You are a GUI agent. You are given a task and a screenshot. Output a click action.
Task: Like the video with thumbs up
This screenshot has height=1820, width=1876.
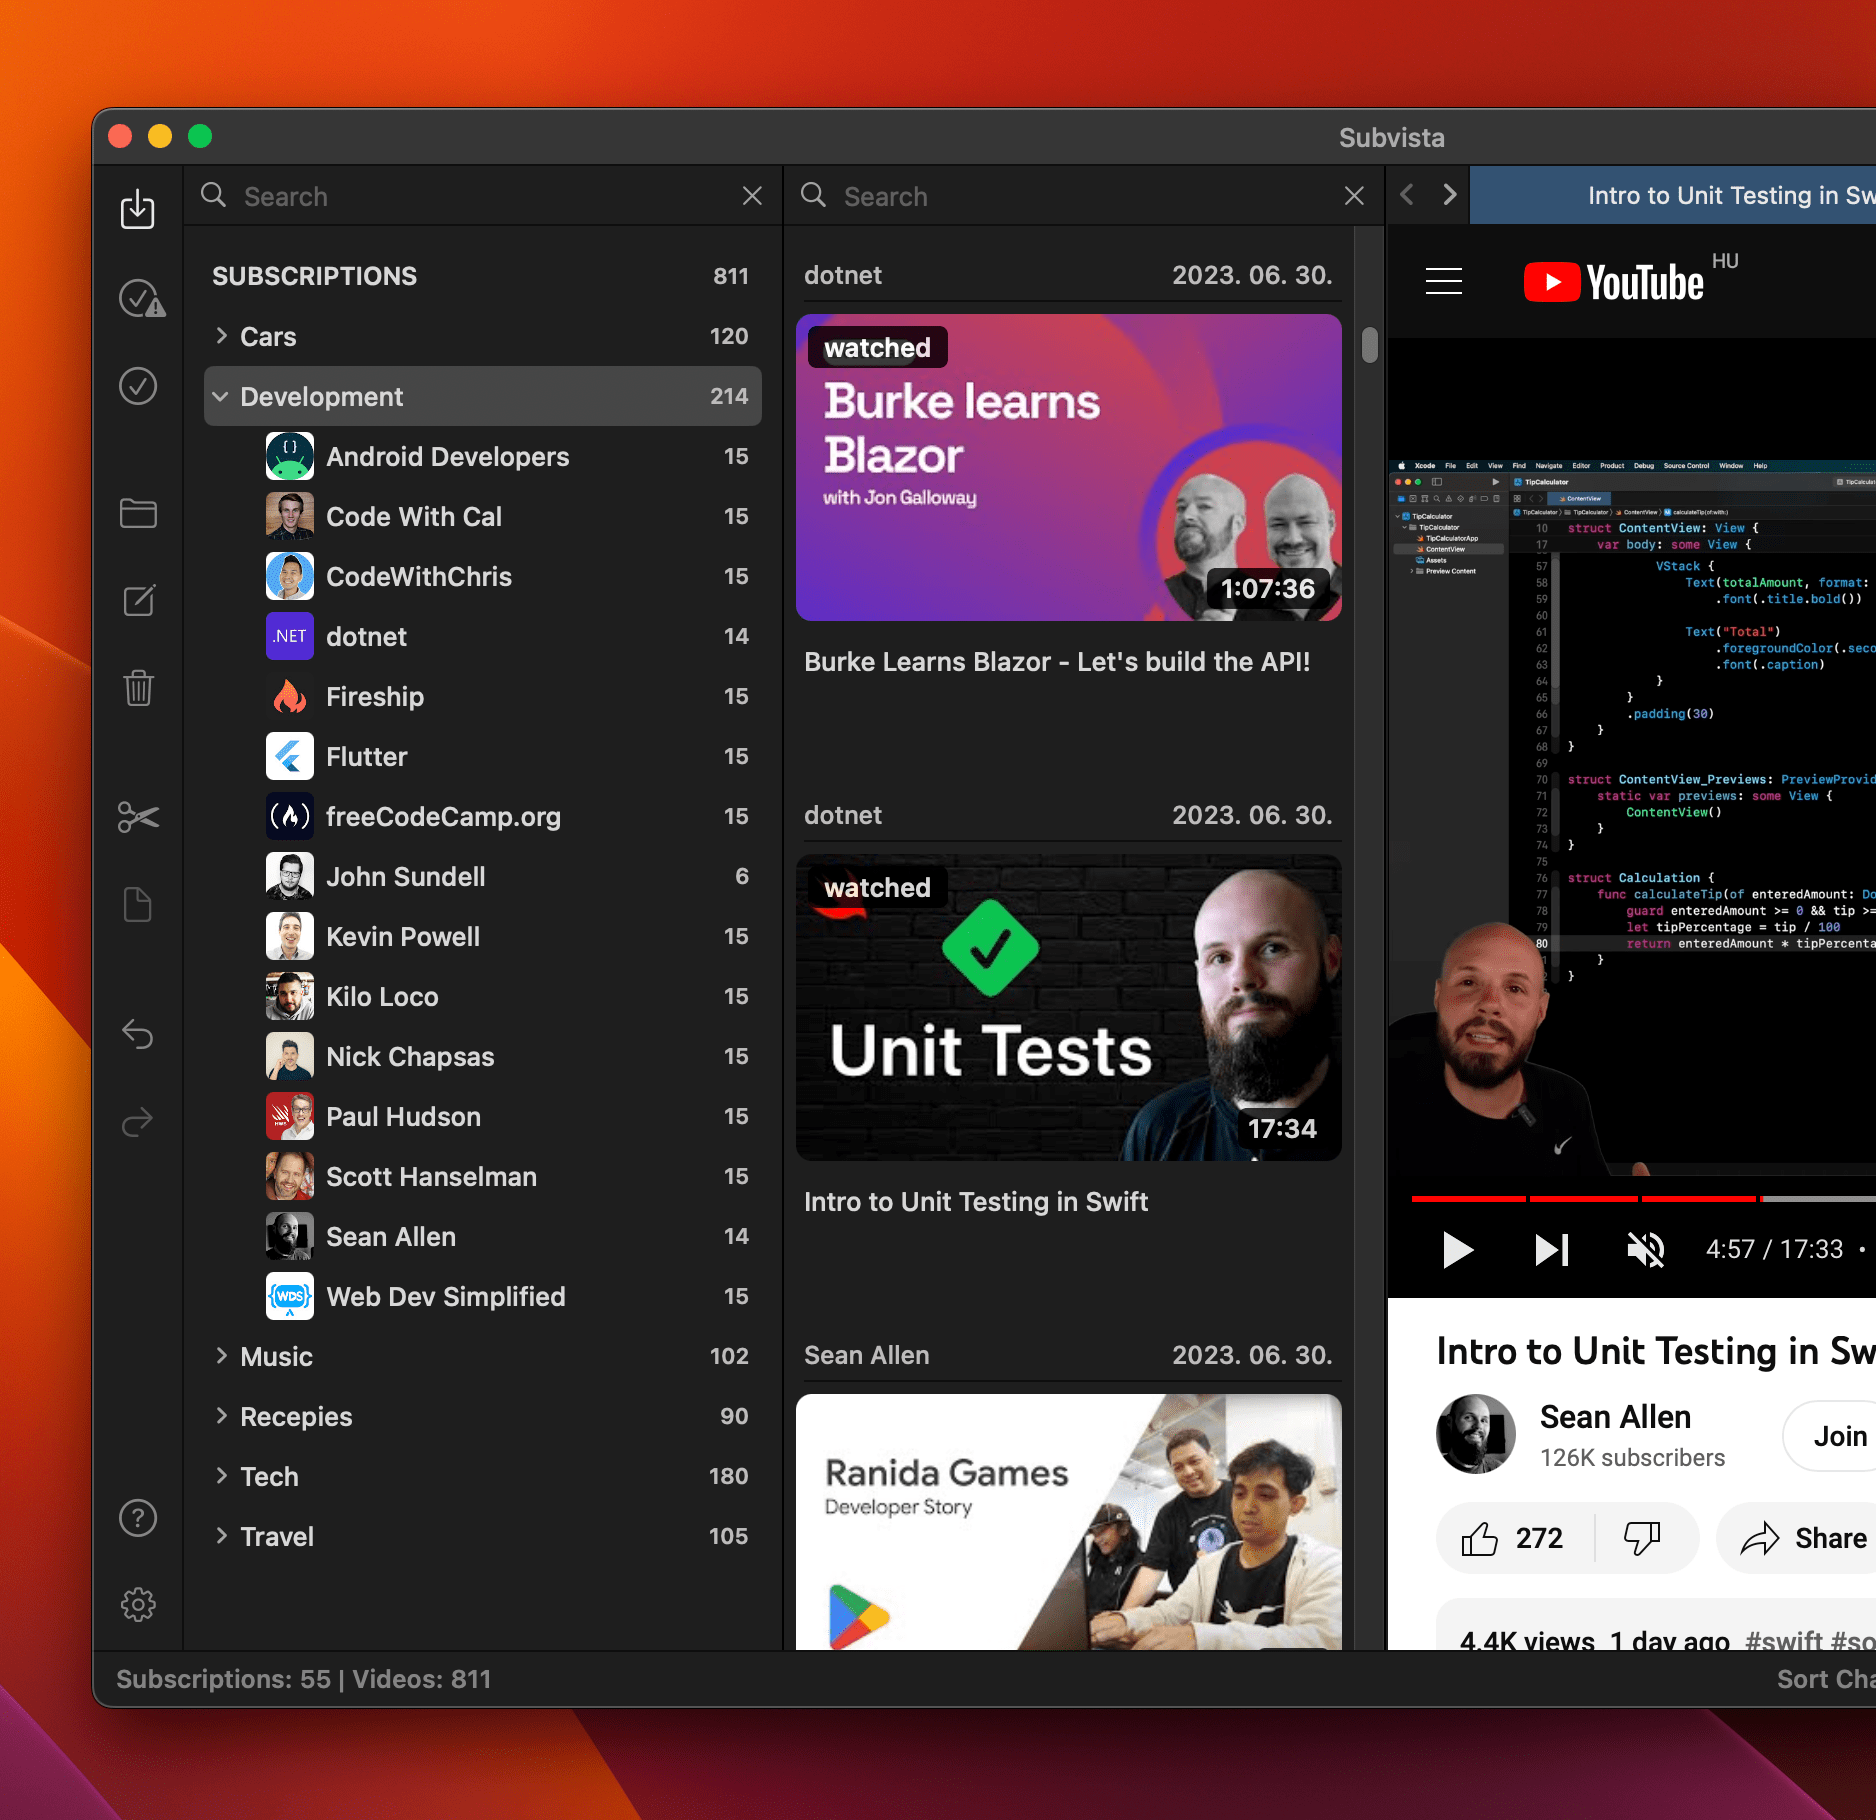(x=1480, y=1538)
